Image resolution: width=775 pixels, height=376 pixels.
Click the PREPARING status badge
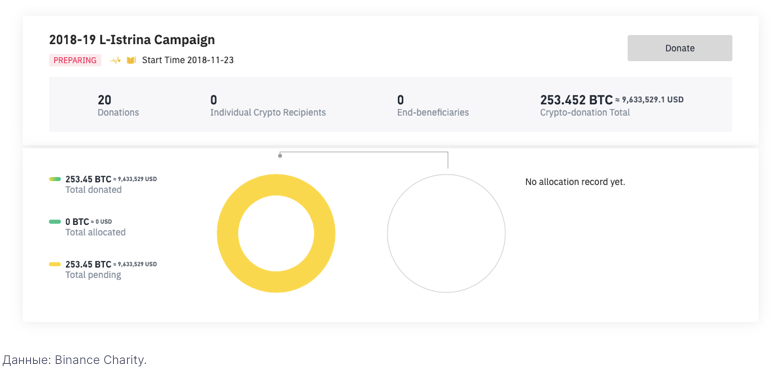coord(75,60)
